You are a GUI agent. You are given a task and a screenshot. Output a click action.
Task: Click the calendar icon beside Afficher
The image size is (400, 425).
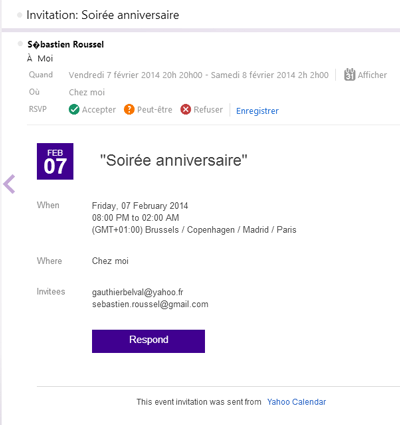349,74
